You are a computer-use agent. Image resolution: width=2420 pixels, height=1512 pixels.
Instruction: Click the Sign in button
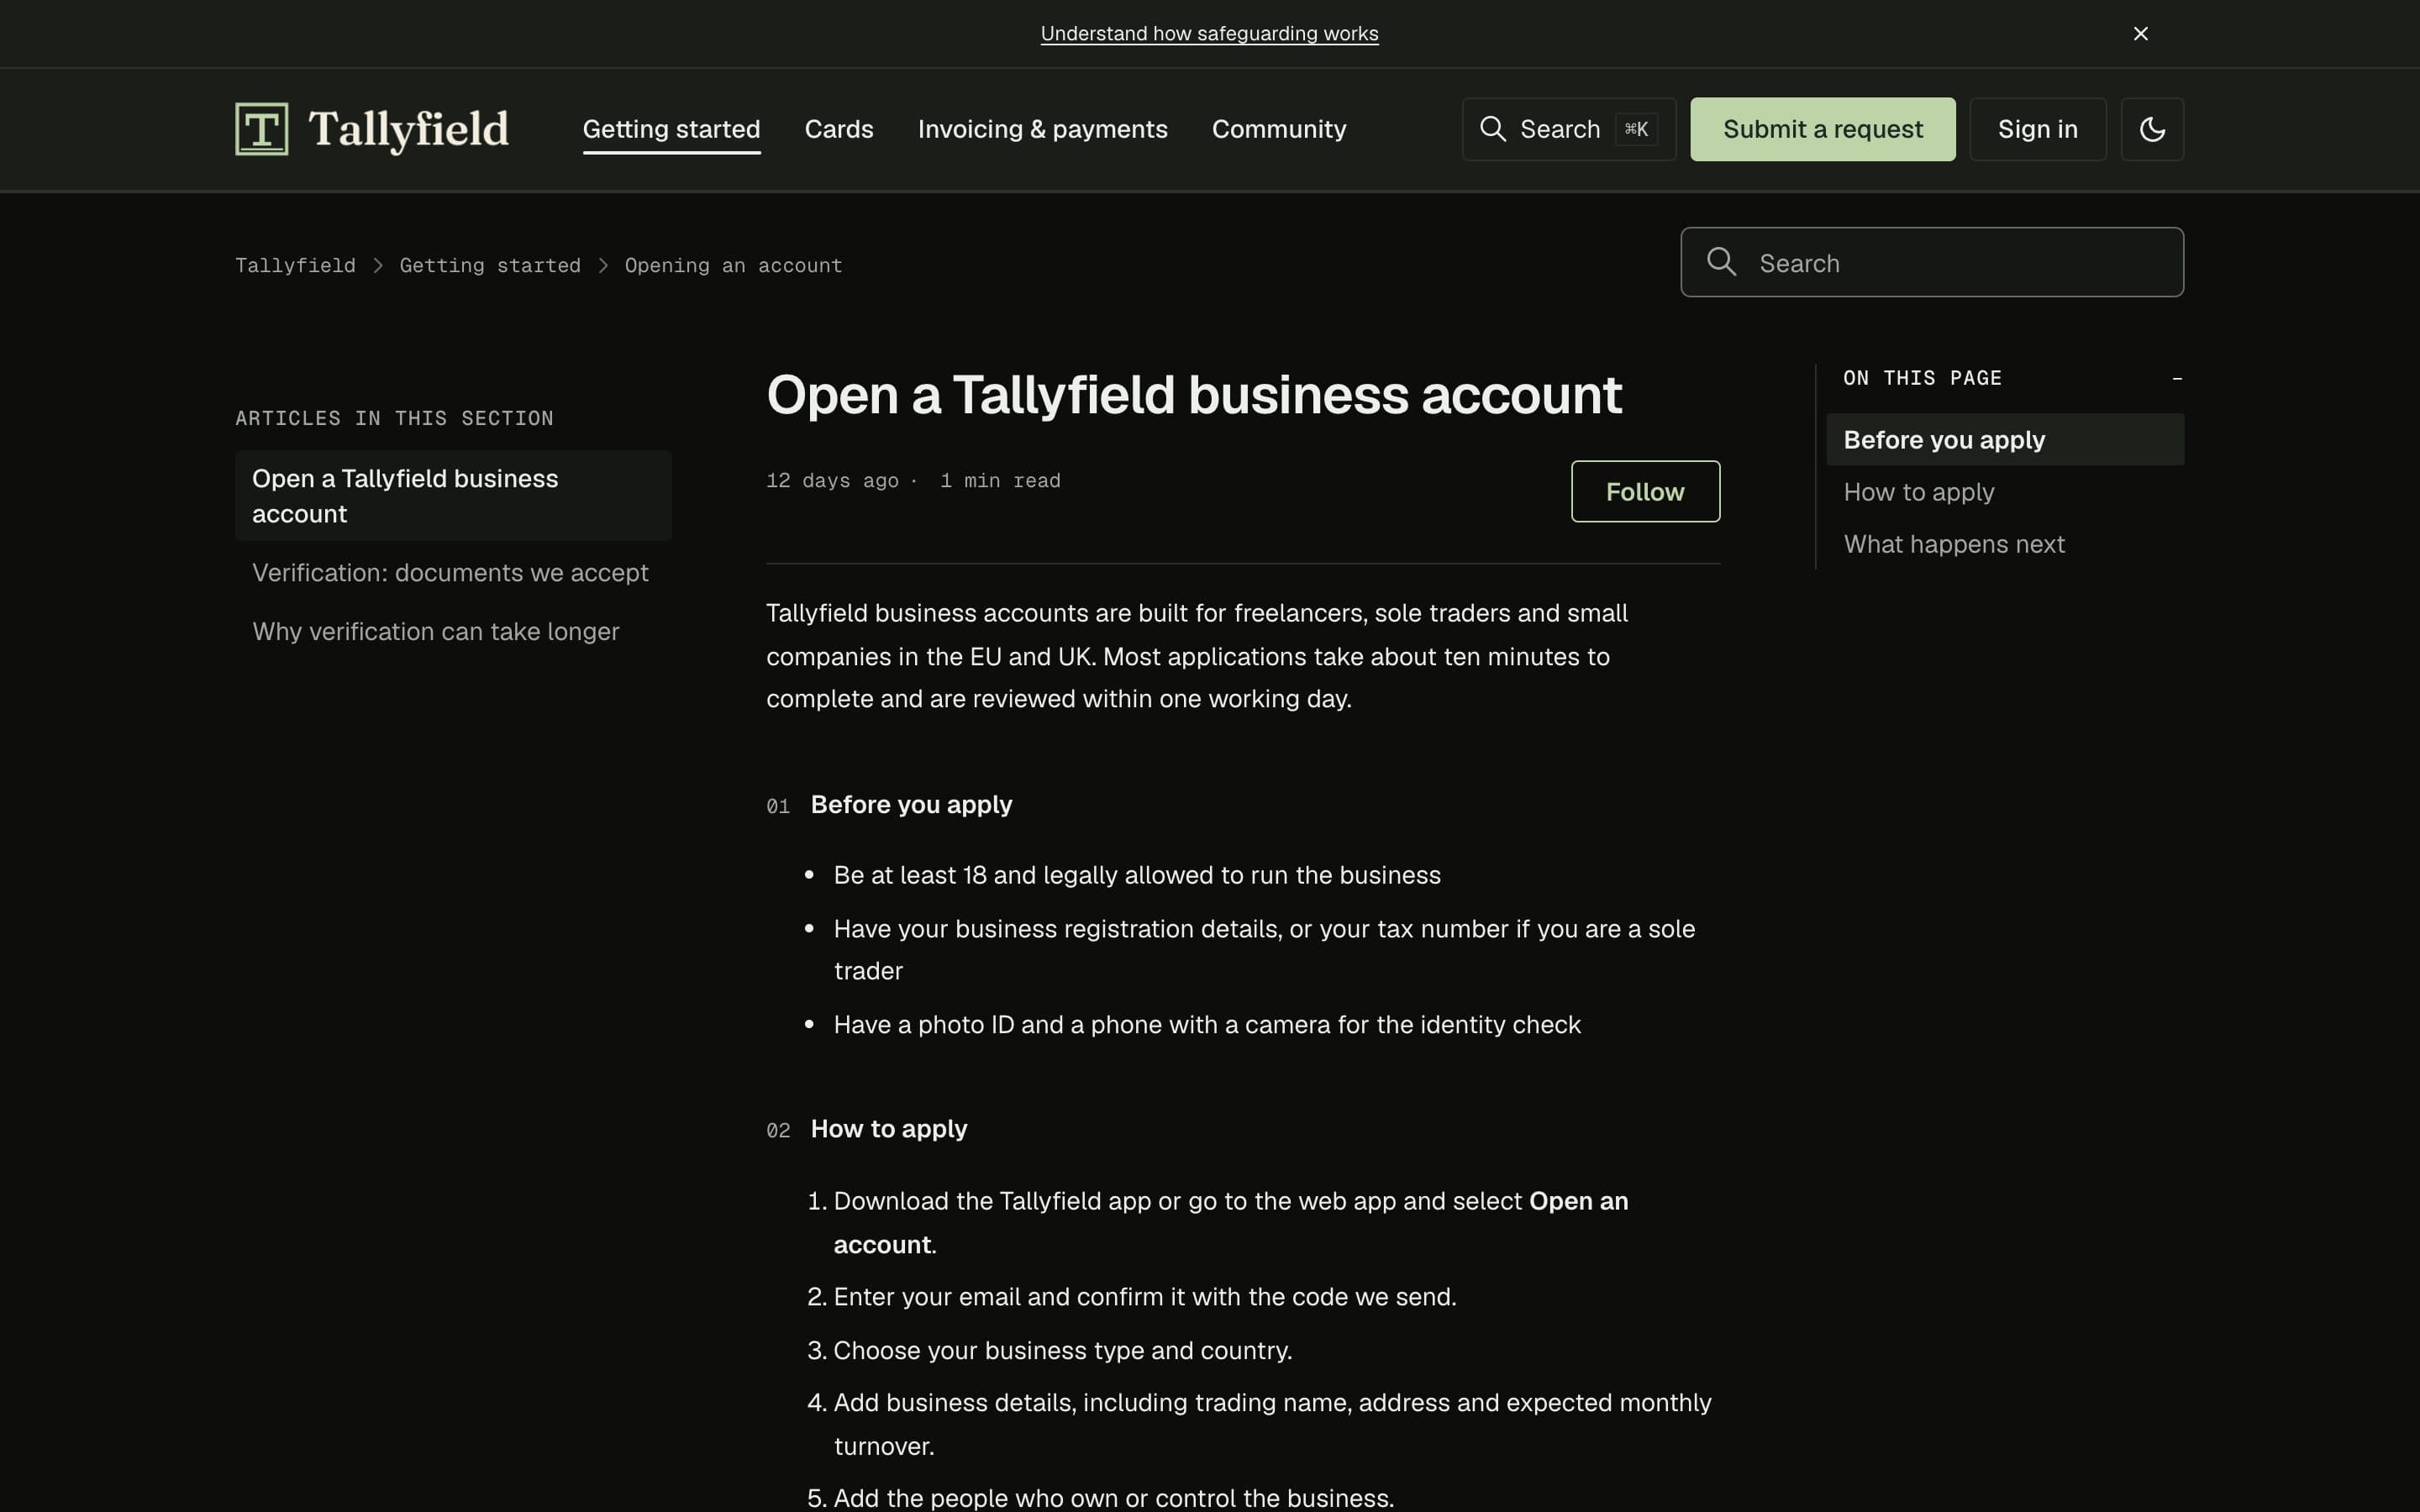[2037, 129]
